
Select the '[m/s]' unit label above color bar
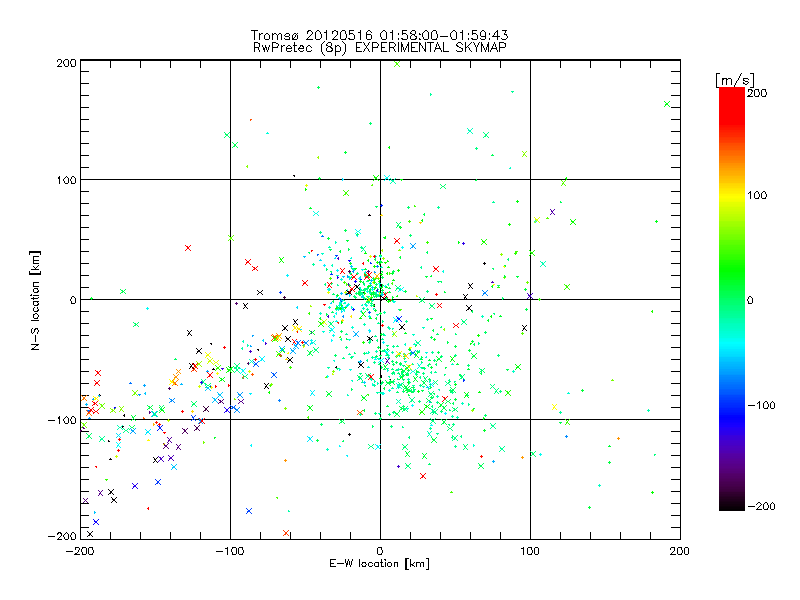pos(734,80)
